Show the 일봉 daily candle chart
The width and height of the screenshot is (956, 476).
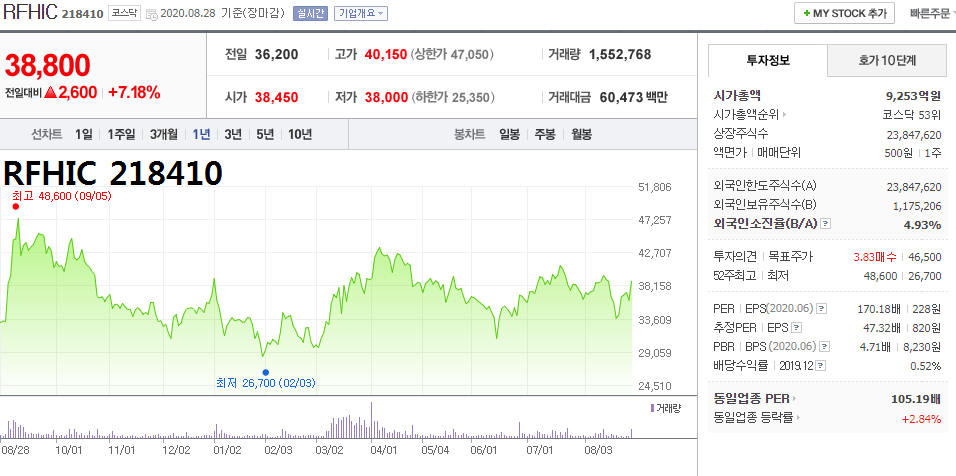click(509, 135)
